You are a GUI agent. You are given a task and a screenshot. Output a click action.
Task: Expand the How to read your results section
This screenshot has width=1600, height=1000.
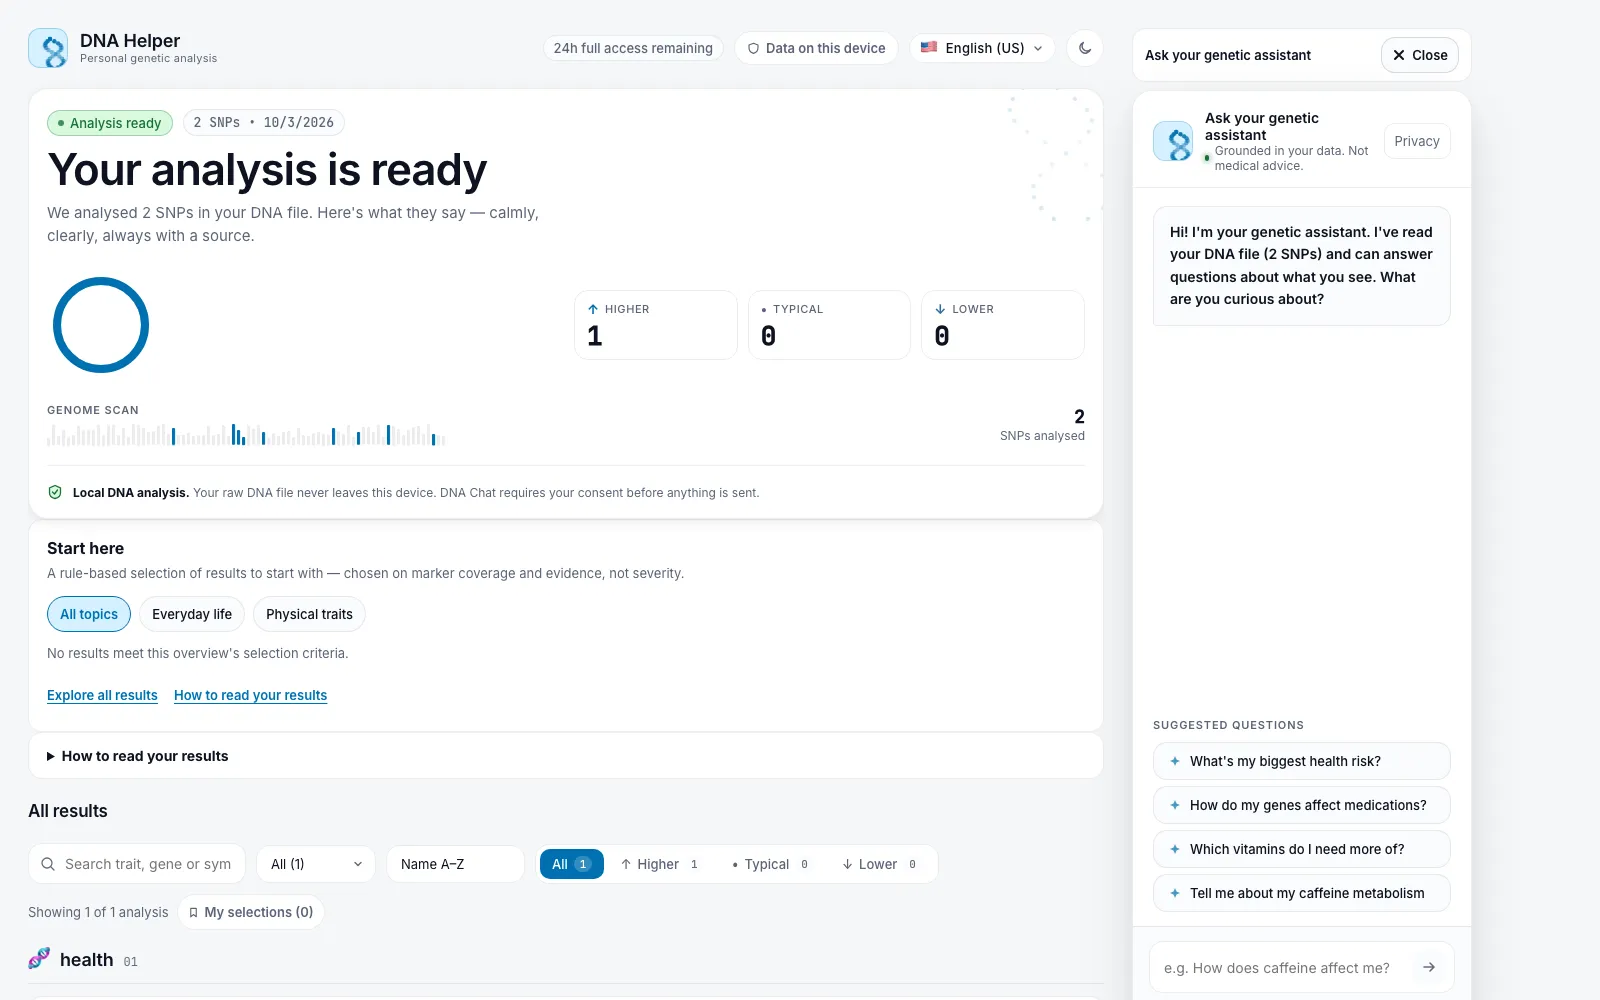point(566,756)
